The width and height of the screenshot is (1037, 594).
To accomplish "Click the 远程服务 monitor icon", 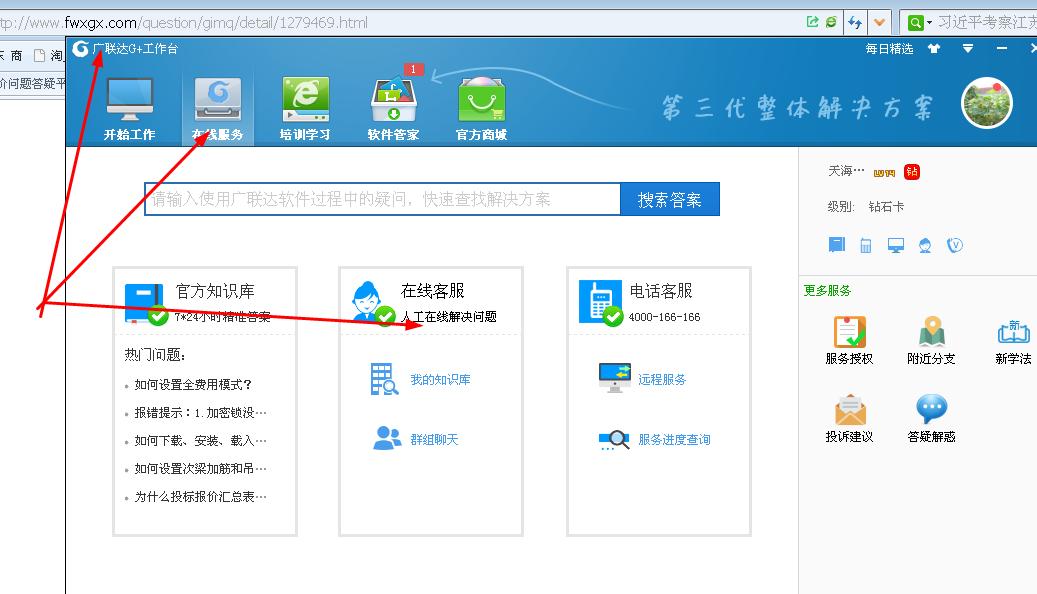I will 614,378.
